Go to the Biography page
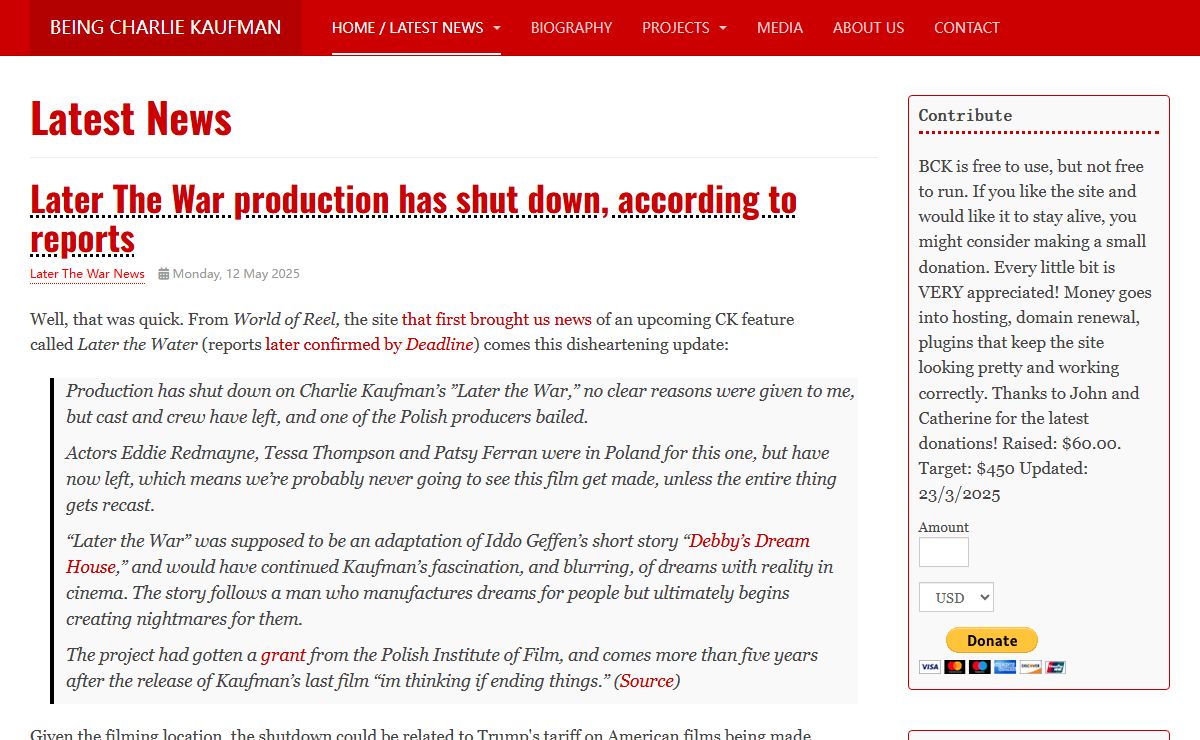This screenshot has height=740, width=1200. coord(571,28)
